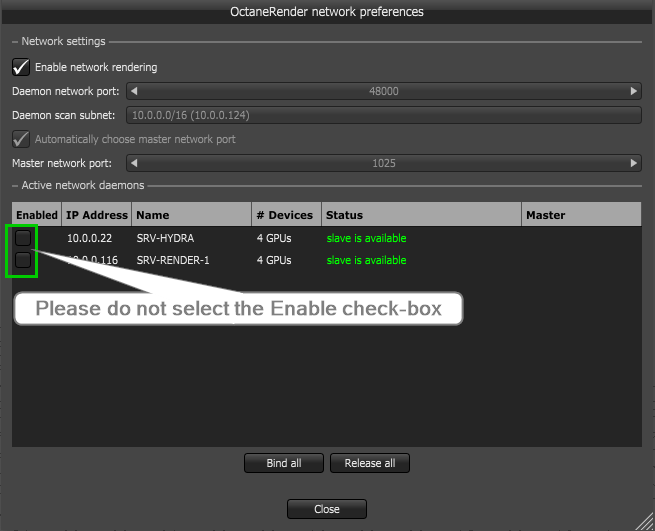Tick the Enabled checkbox for SRV-RENDER-1
The height and width of the screenshot is (531, 655).
pyautogui.click(x=23, y=260)
